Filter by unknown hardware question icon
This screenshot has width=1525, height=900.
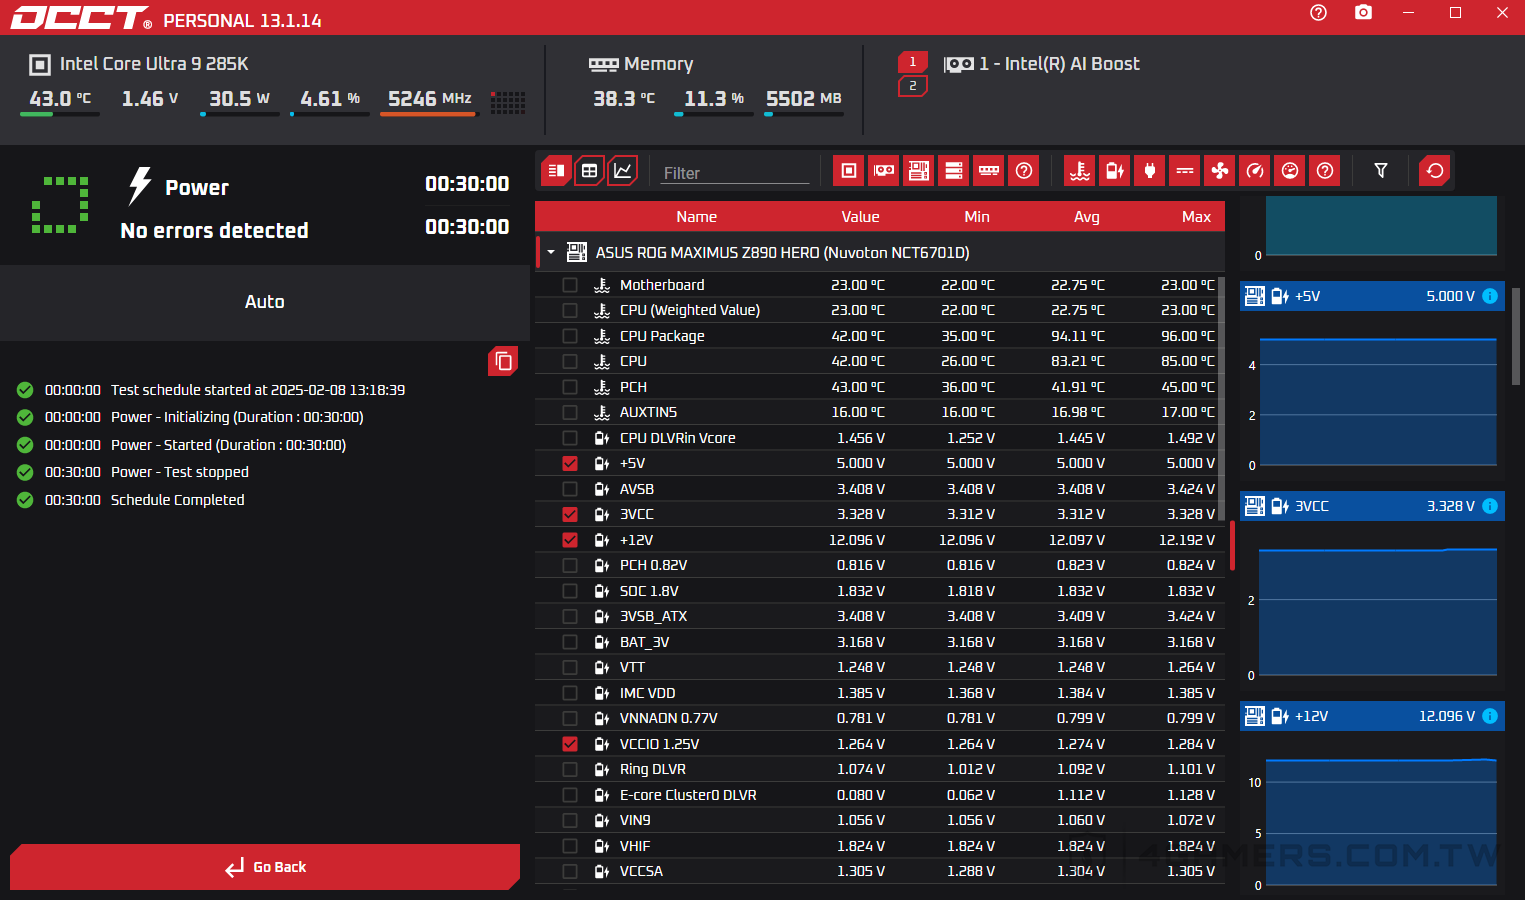click(1024, 171)
